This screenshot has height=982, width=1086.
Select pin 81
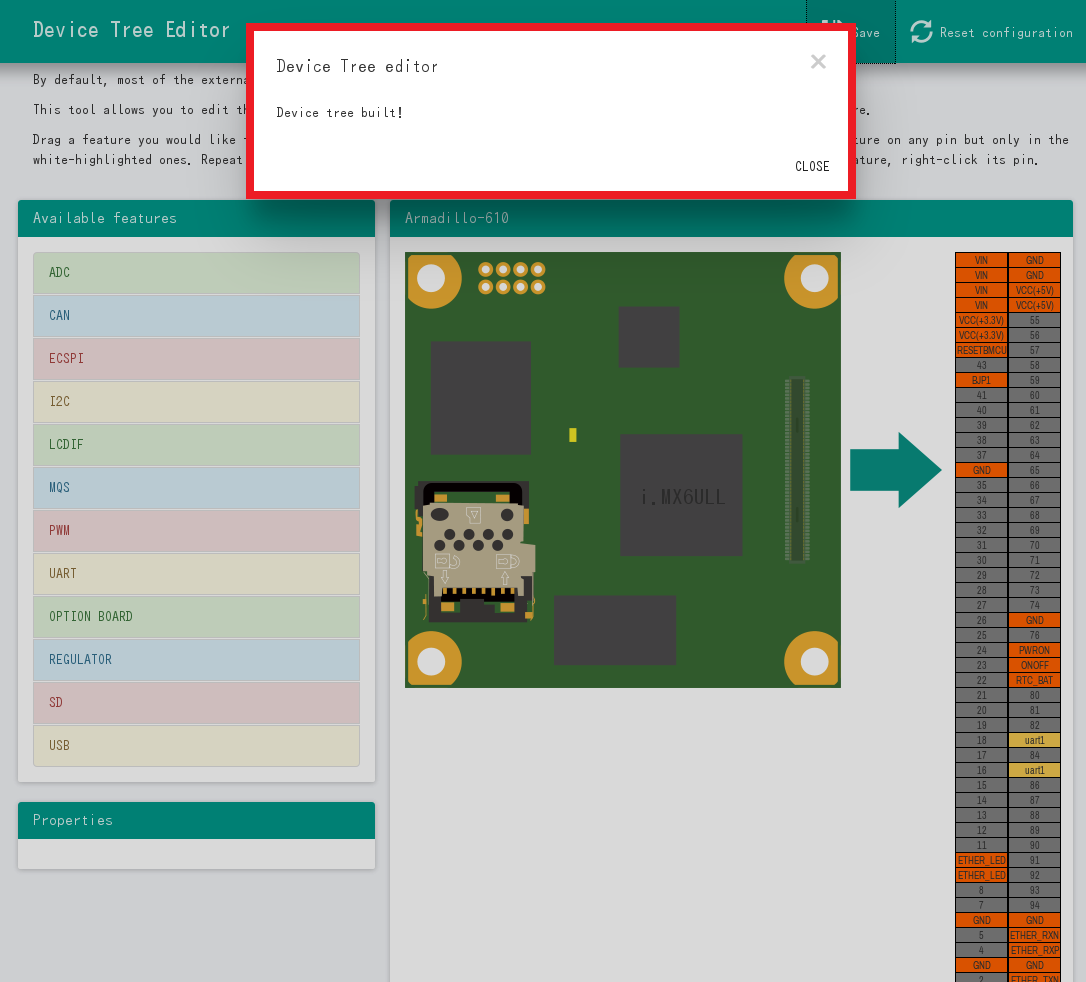pyautogui.click(x=1034, y=711)
